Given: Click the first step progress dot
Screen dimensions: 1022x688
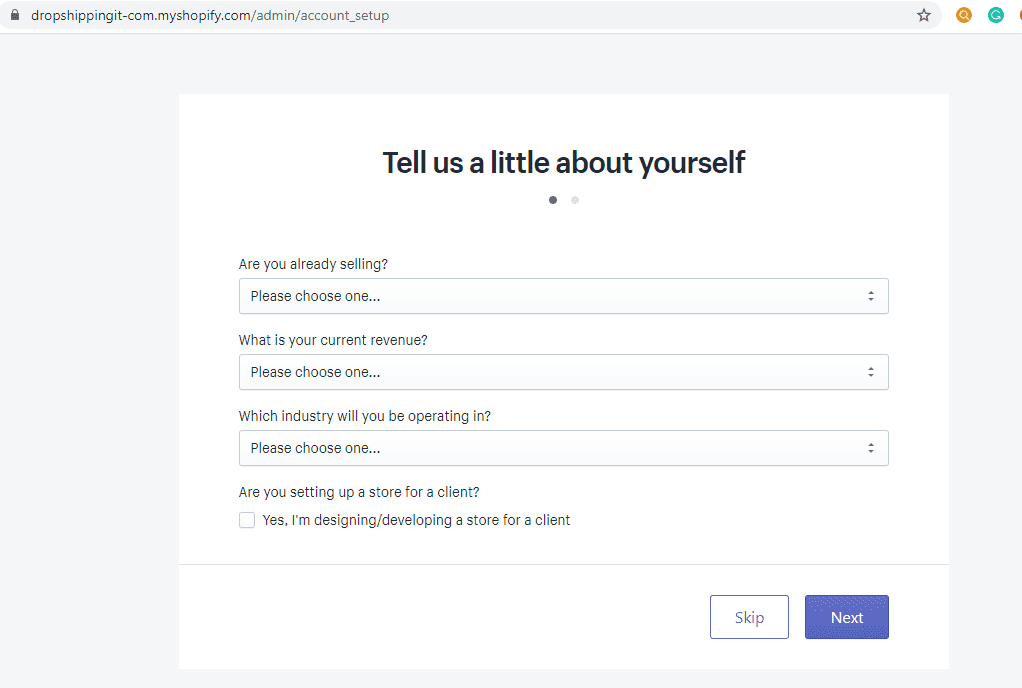Looking at the screenshot, I should point(553,200).
